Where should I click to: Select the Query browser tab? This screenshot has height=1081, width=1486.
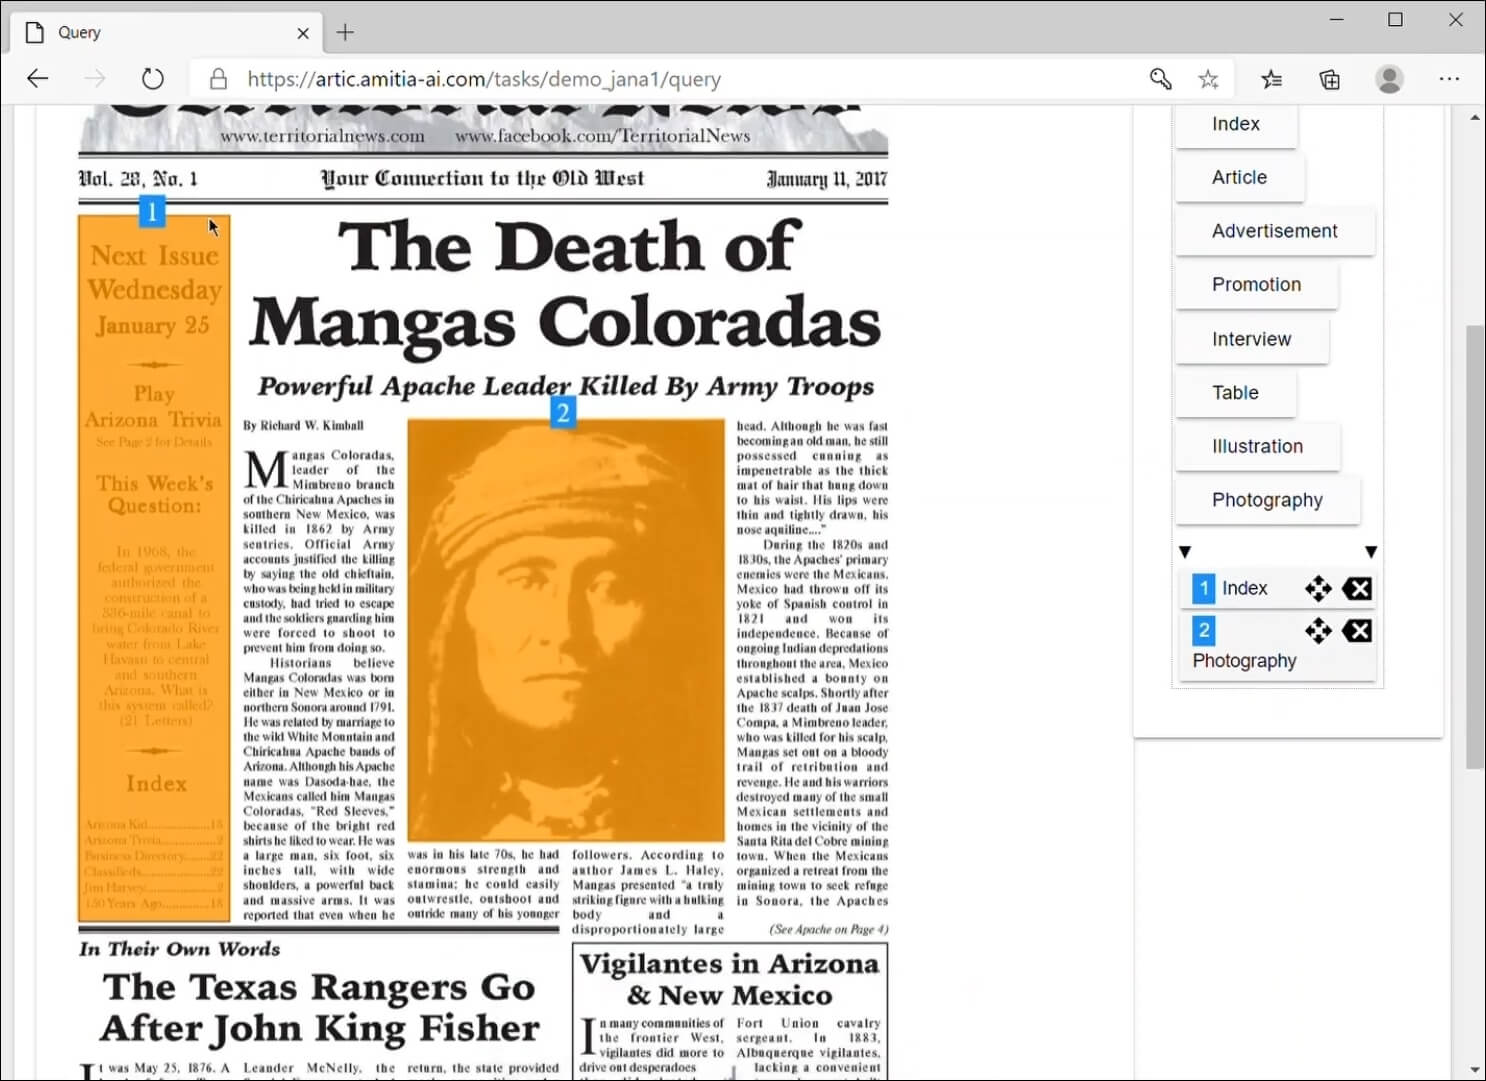(160, 32)
